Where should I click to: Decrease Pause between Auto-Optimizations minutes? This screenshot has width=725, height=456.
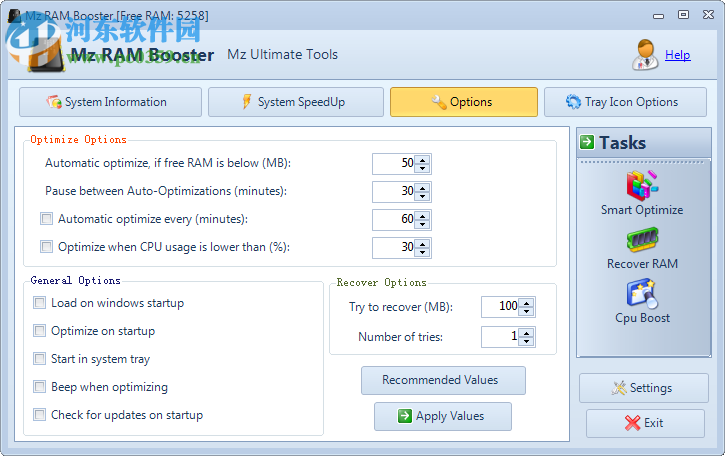click(422, 196)
